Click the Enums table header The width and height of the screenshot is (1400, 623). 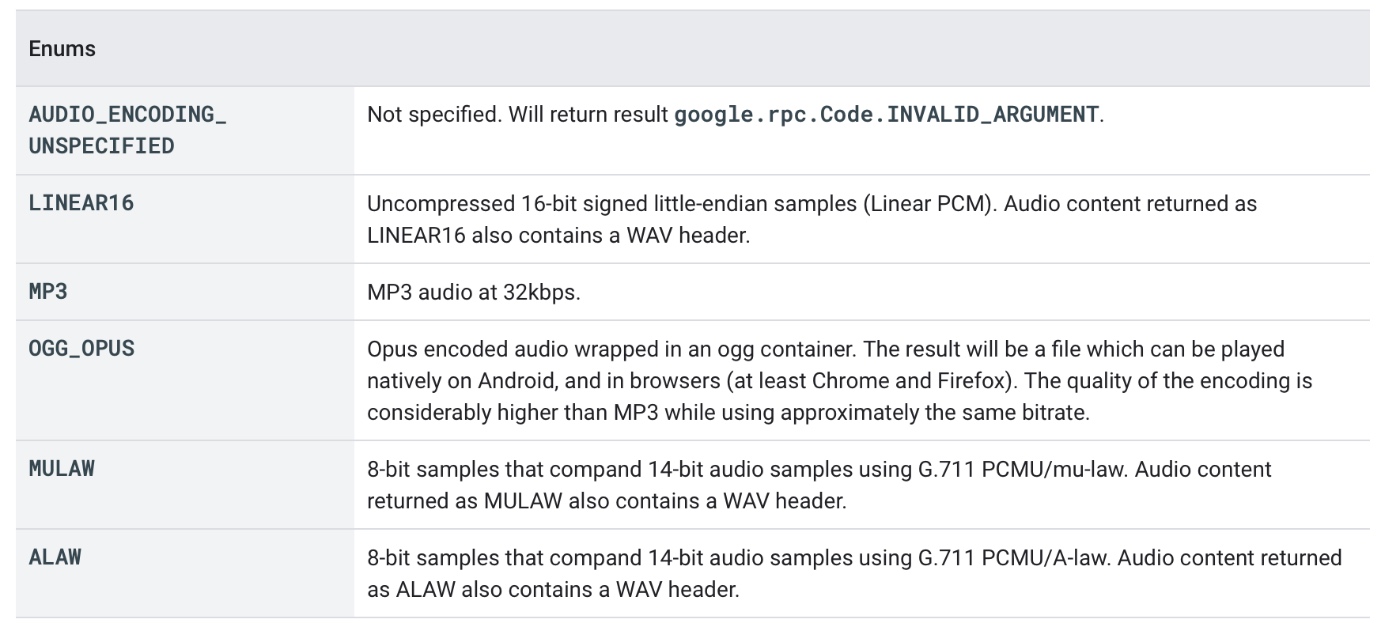pyautogui.click(x=62, y=49)
